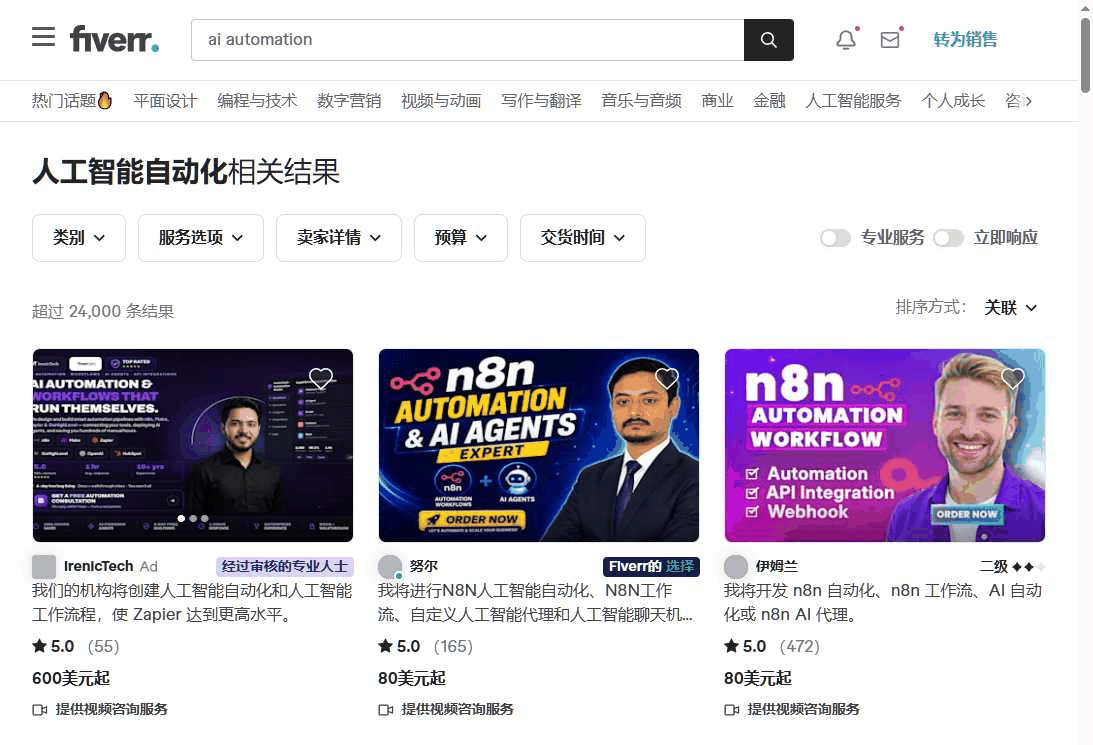The height and width of the screenshot is (745, 1093).
Task: Click the search input field
Action: [x=468, y=40]
